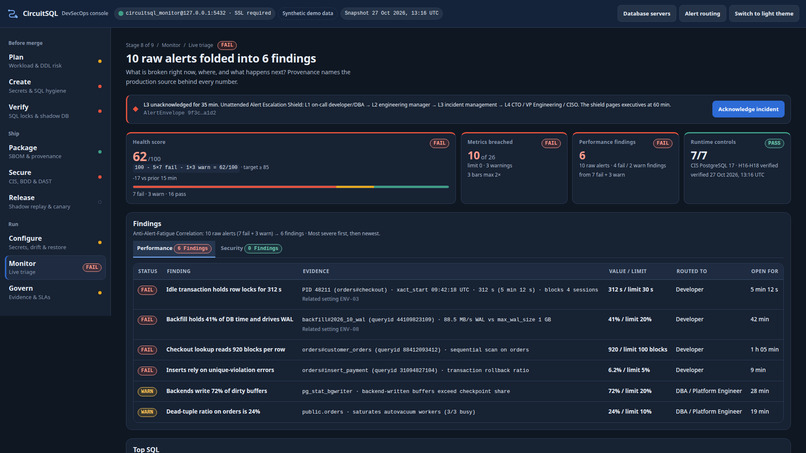Click the CircuitSQL logo icon

[13, 14]
